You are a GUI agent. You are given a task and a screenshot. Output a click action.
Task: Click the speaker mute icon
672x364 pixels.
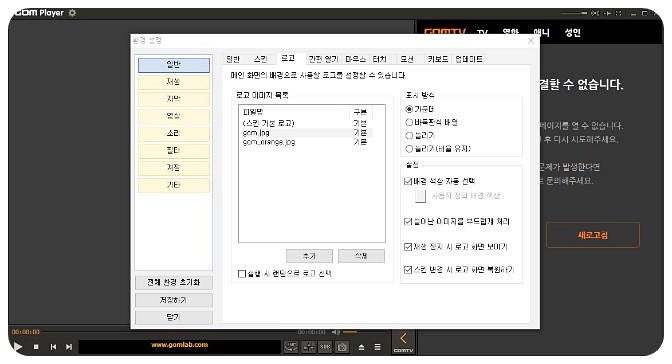(x=336, y=332)
